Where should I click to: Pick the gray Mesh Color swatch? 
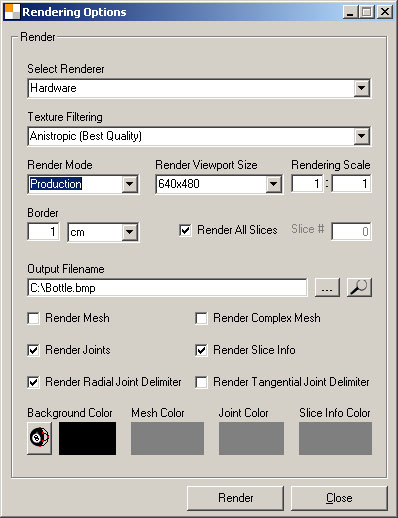click(167, 438)
